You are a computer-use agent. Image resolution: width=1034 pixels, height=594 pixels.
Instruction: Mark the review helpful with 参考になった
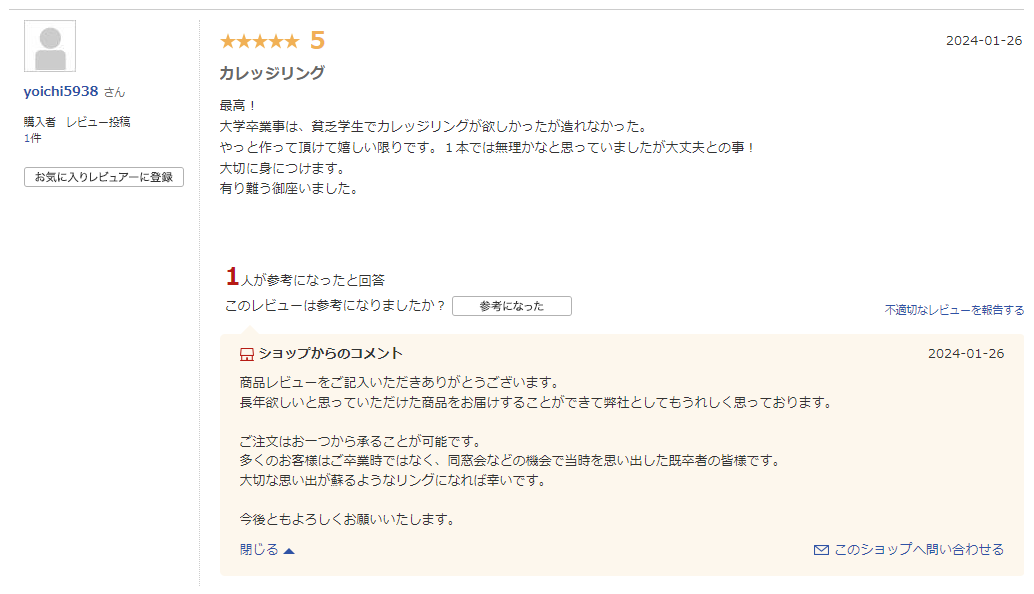511,306
